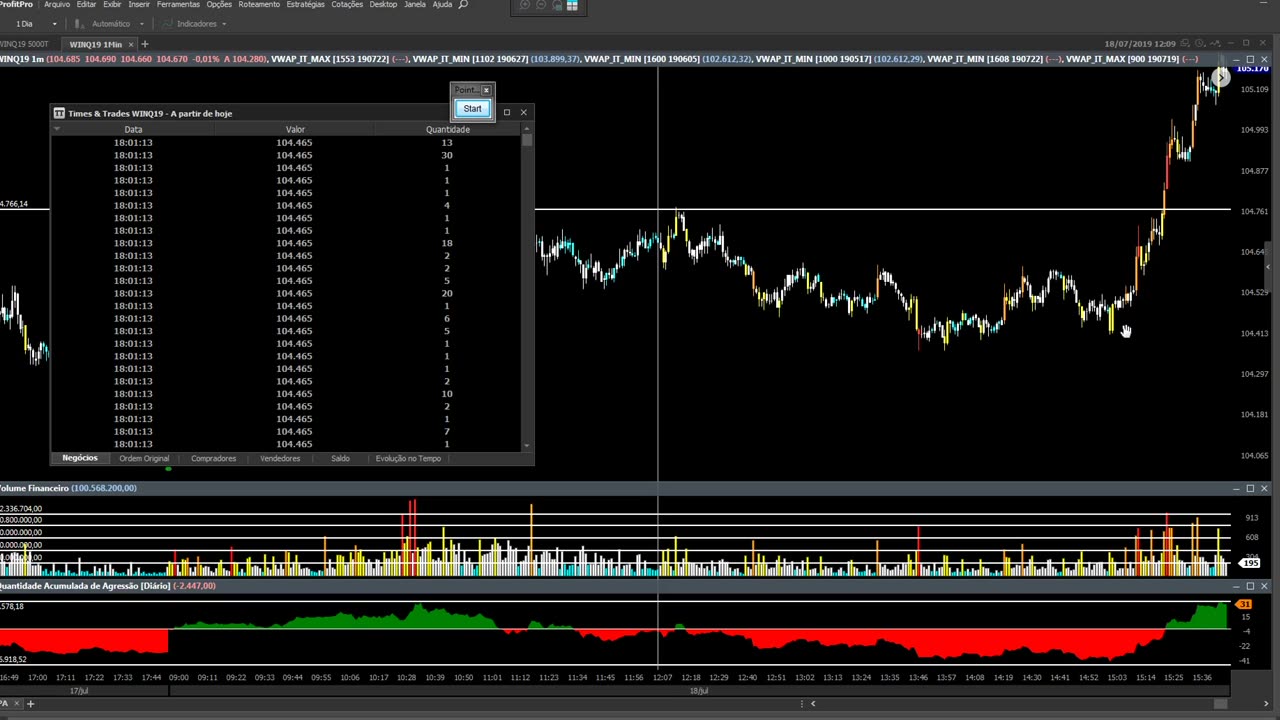Open the Inserir menu

(139, 4)
